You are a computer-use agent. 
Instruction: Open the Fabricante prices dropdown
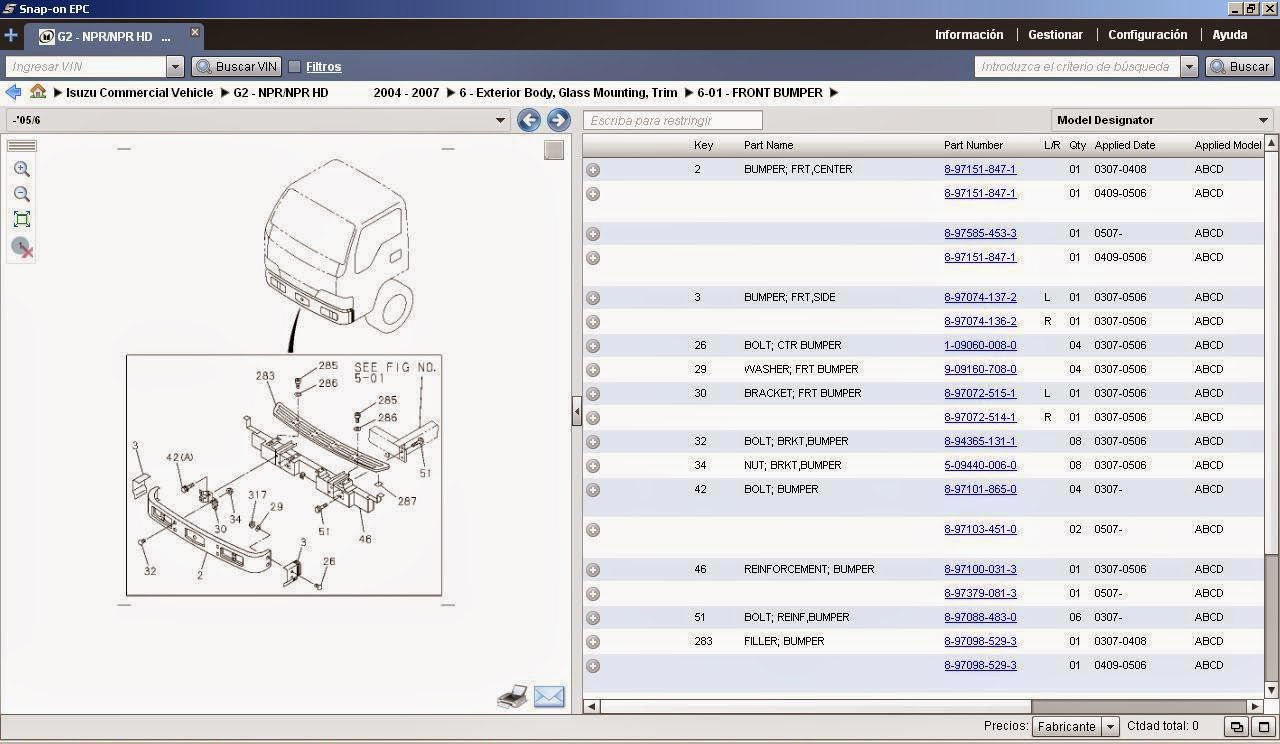tap(1075, 726)
